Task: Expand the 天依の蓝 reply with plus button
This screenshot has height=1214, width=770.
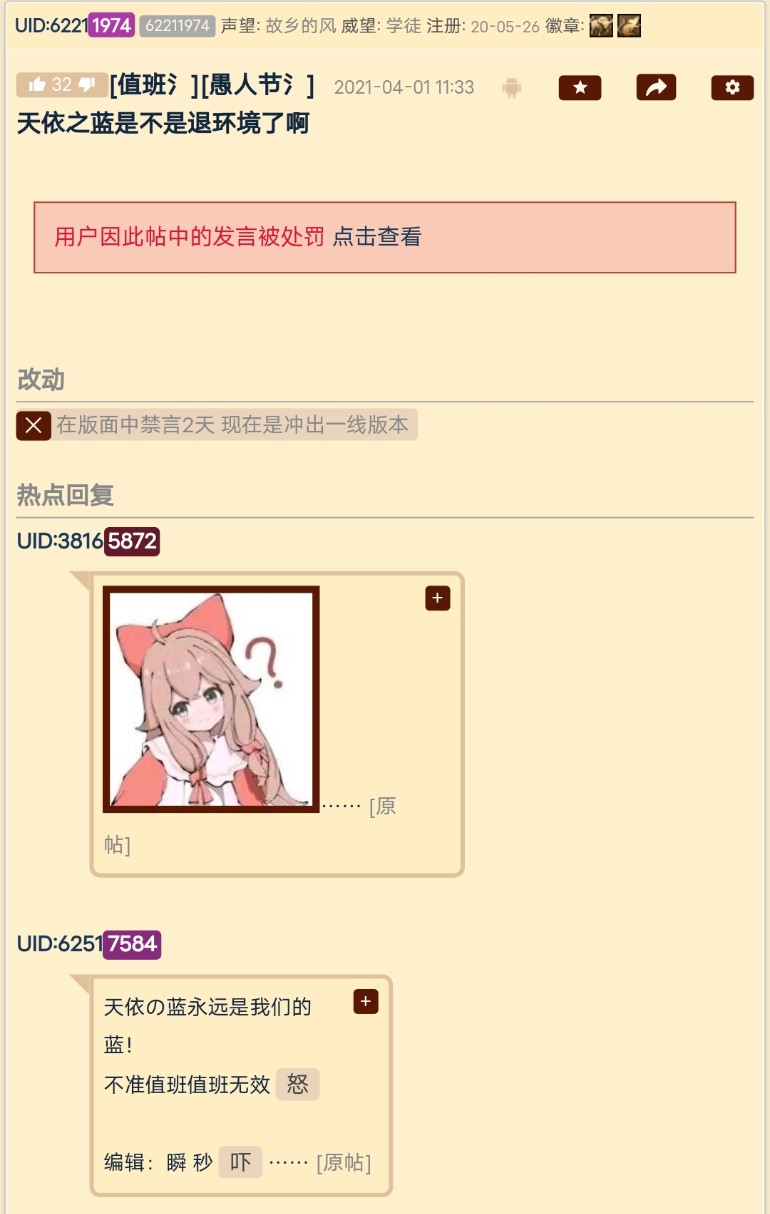Action: [366, 1001]
